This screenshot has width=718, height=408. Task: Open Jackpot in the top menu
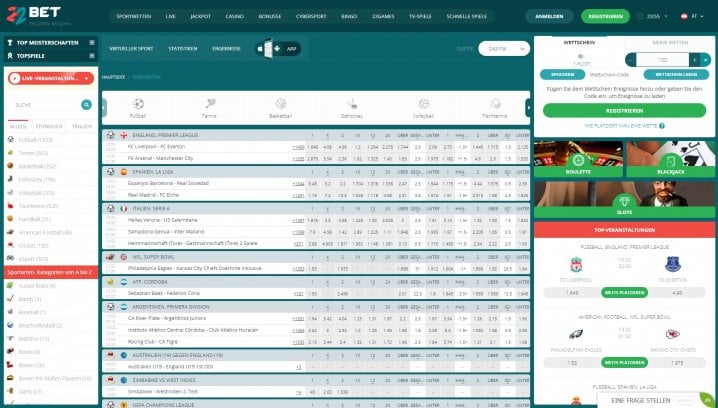click(201, 16)
